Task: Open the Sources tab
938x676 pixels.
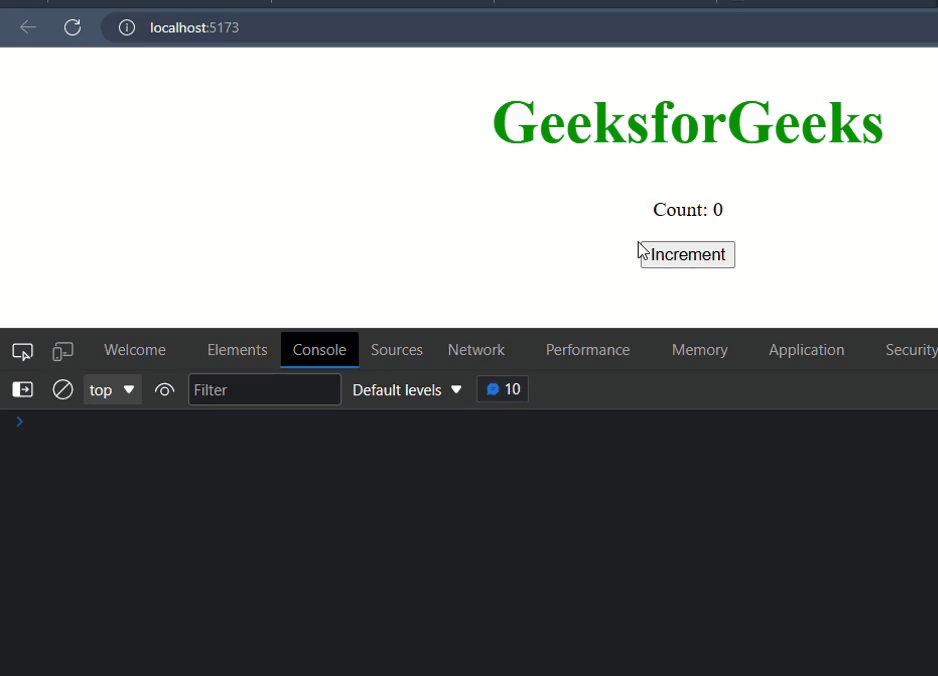Action: pyautogui.click(x=397, y=350)
